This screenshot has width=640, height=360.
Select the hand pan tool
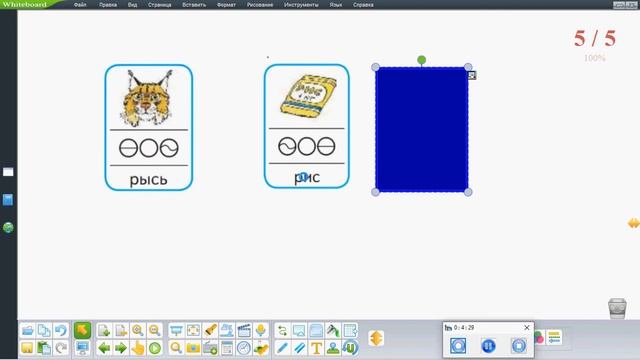click(x=138, y=348)
